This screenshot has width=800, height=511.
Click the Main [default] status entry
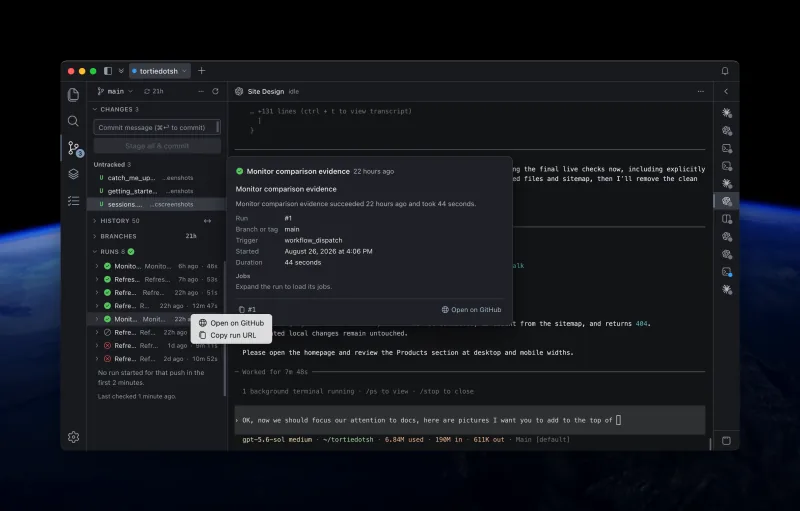pos(542,440)
